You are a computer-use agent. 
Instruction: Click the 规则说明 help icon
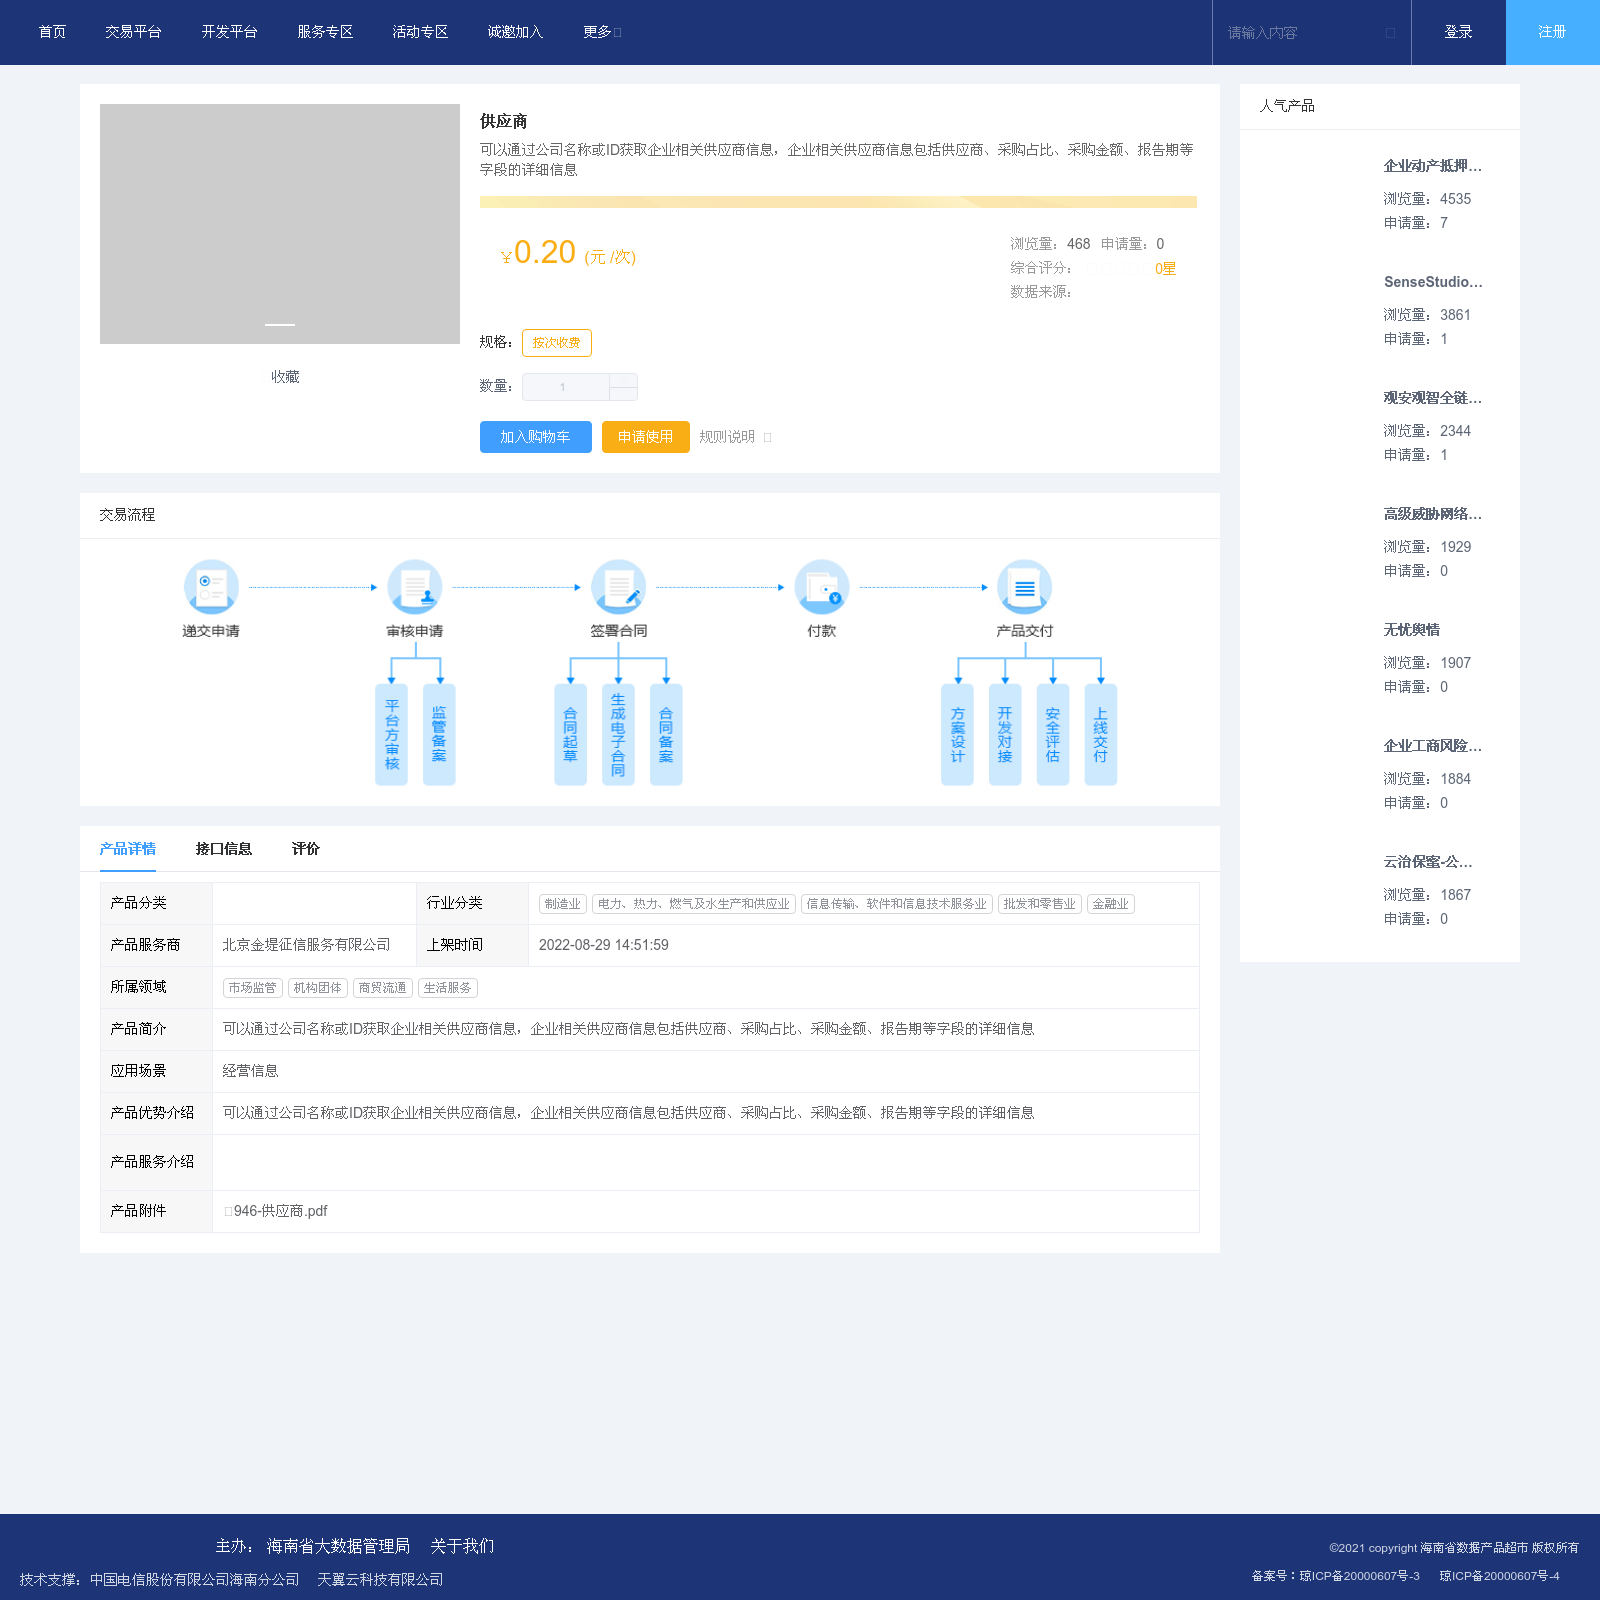[768, 437]
